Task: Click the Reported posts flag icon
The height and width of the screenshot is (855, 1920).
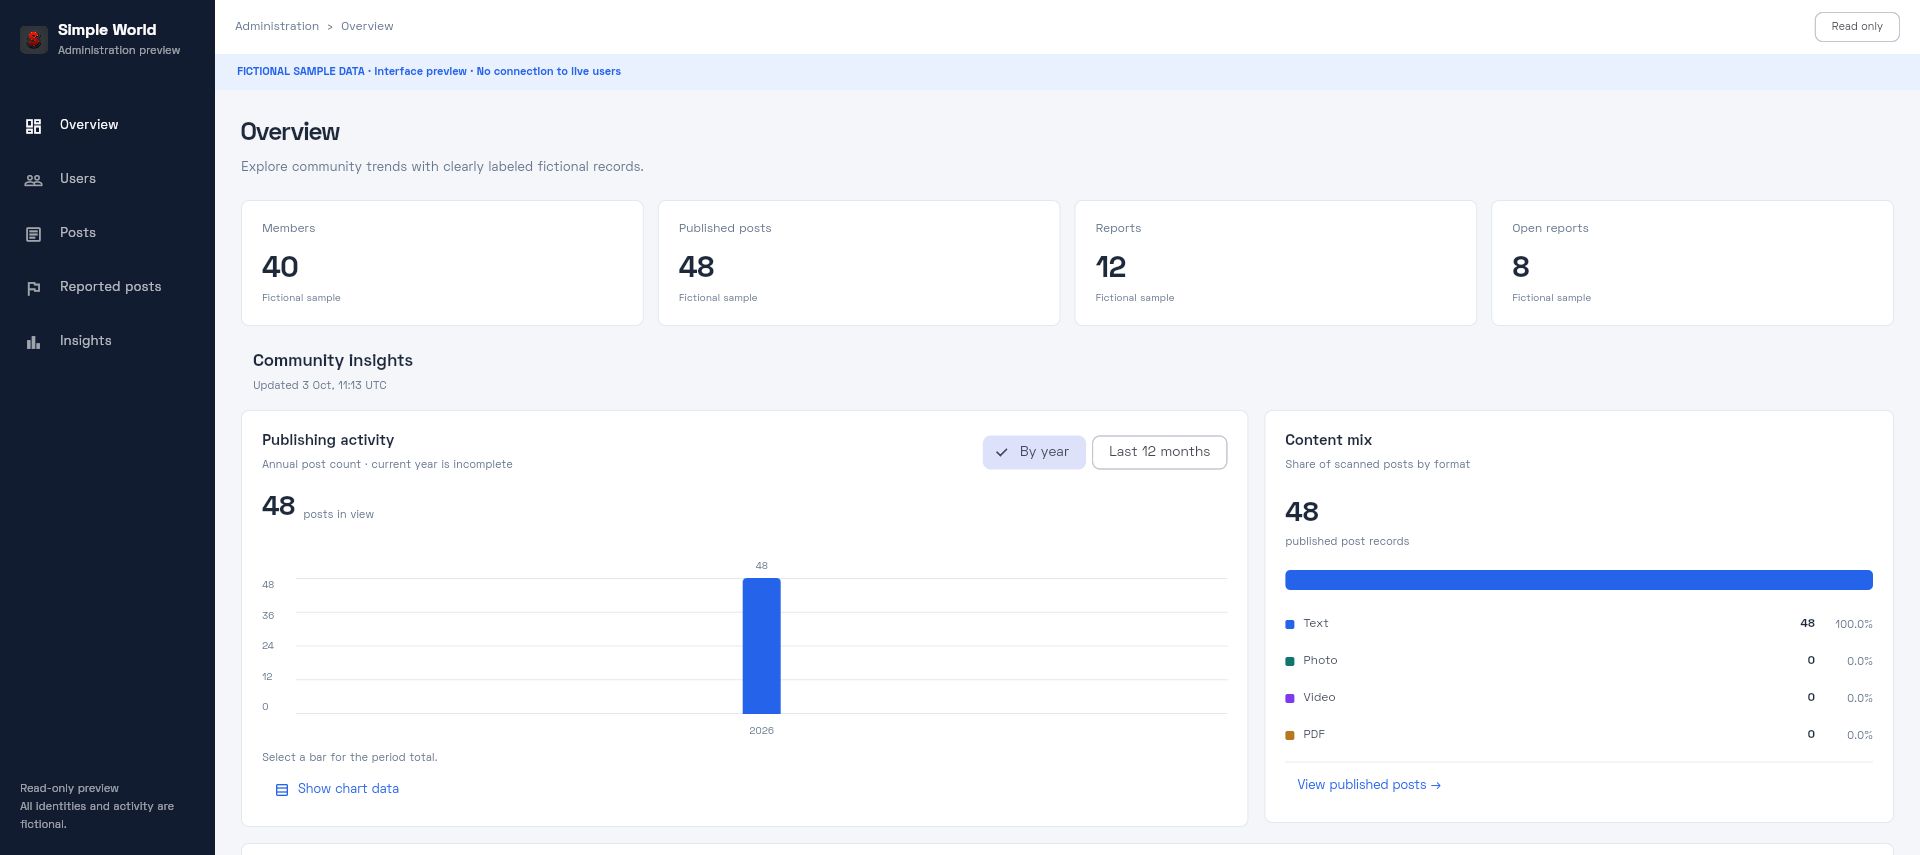Action: (33, 288)
